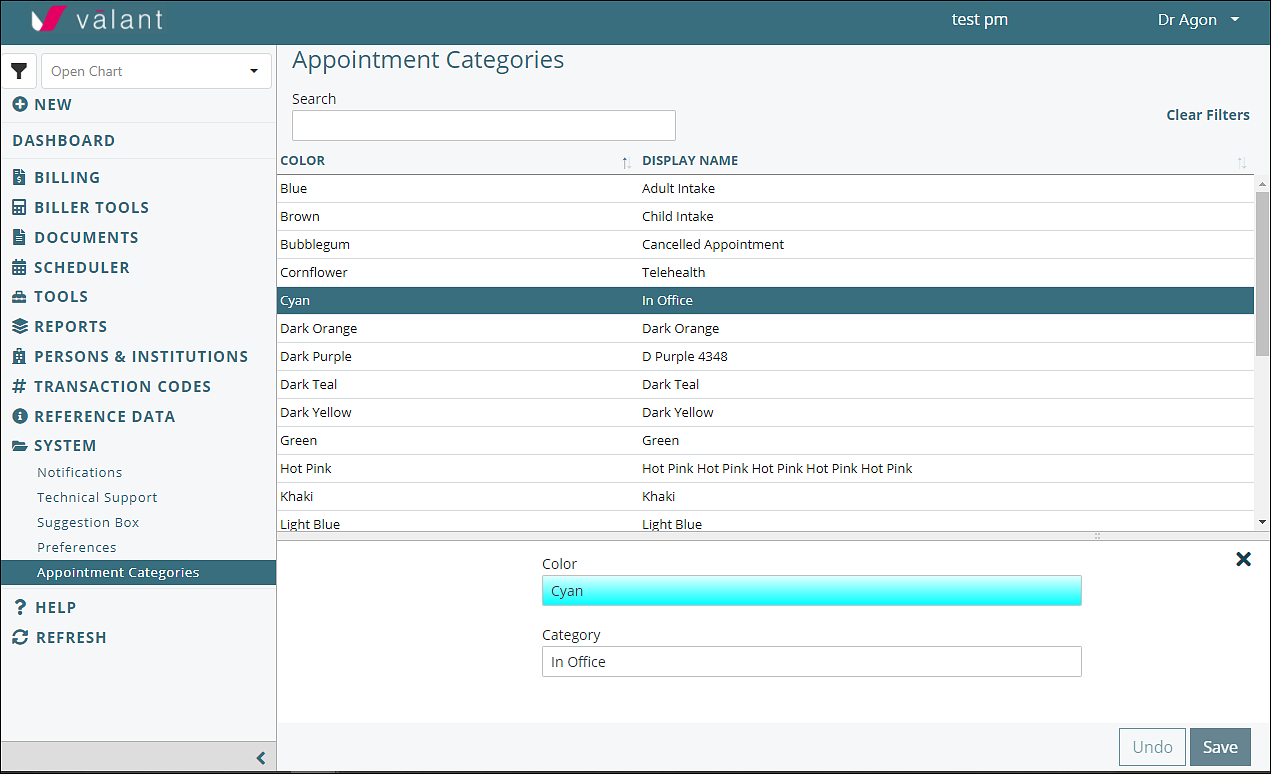Click the Refresh icon at sidebar bottom
The image size is (1271, 774).
click(19, 637)
